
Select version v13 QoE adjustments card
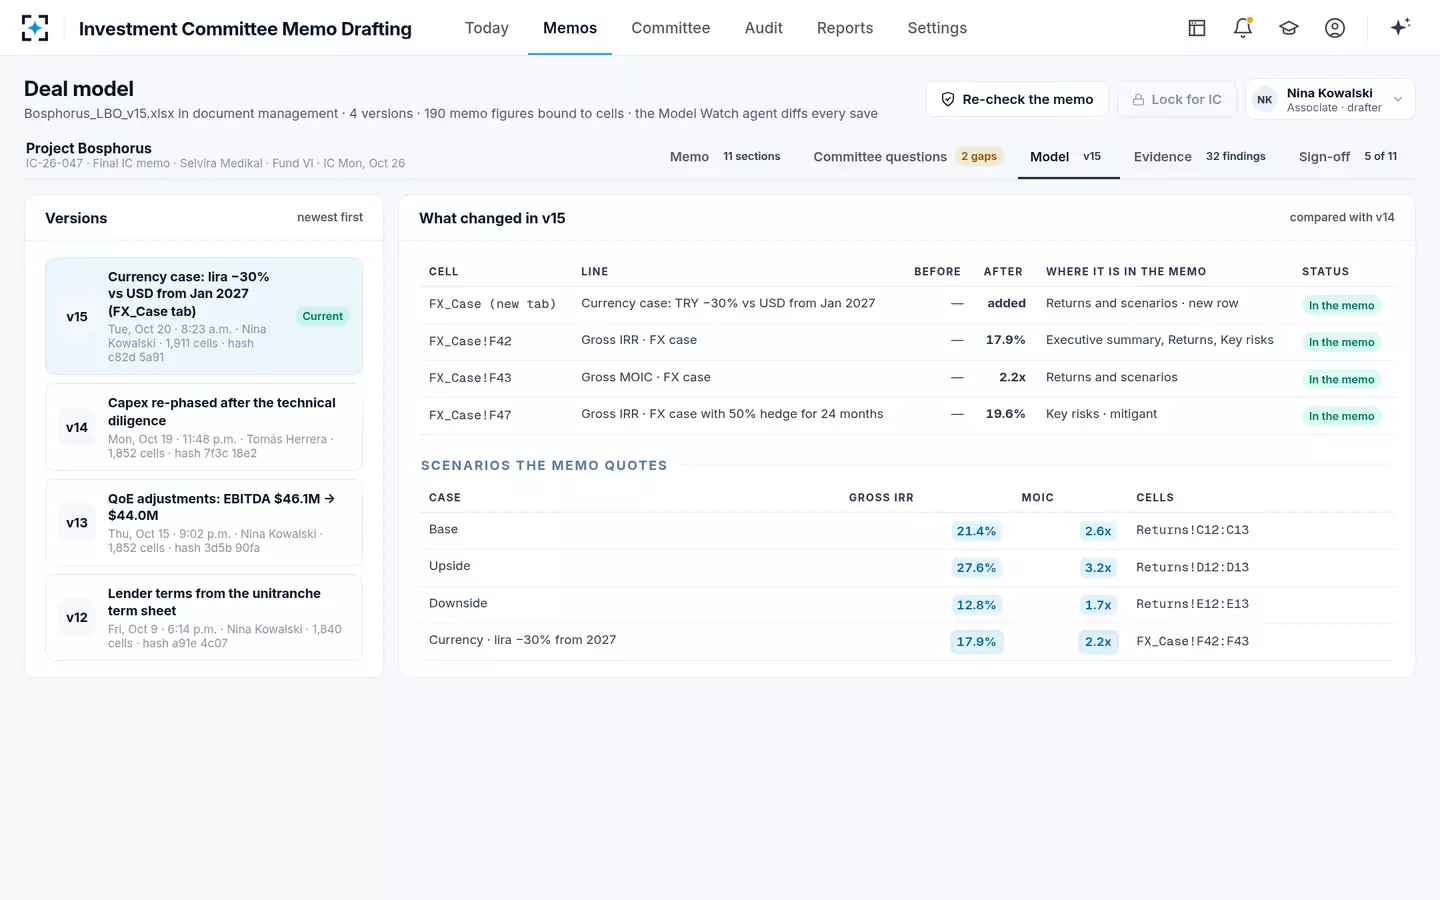204,522
